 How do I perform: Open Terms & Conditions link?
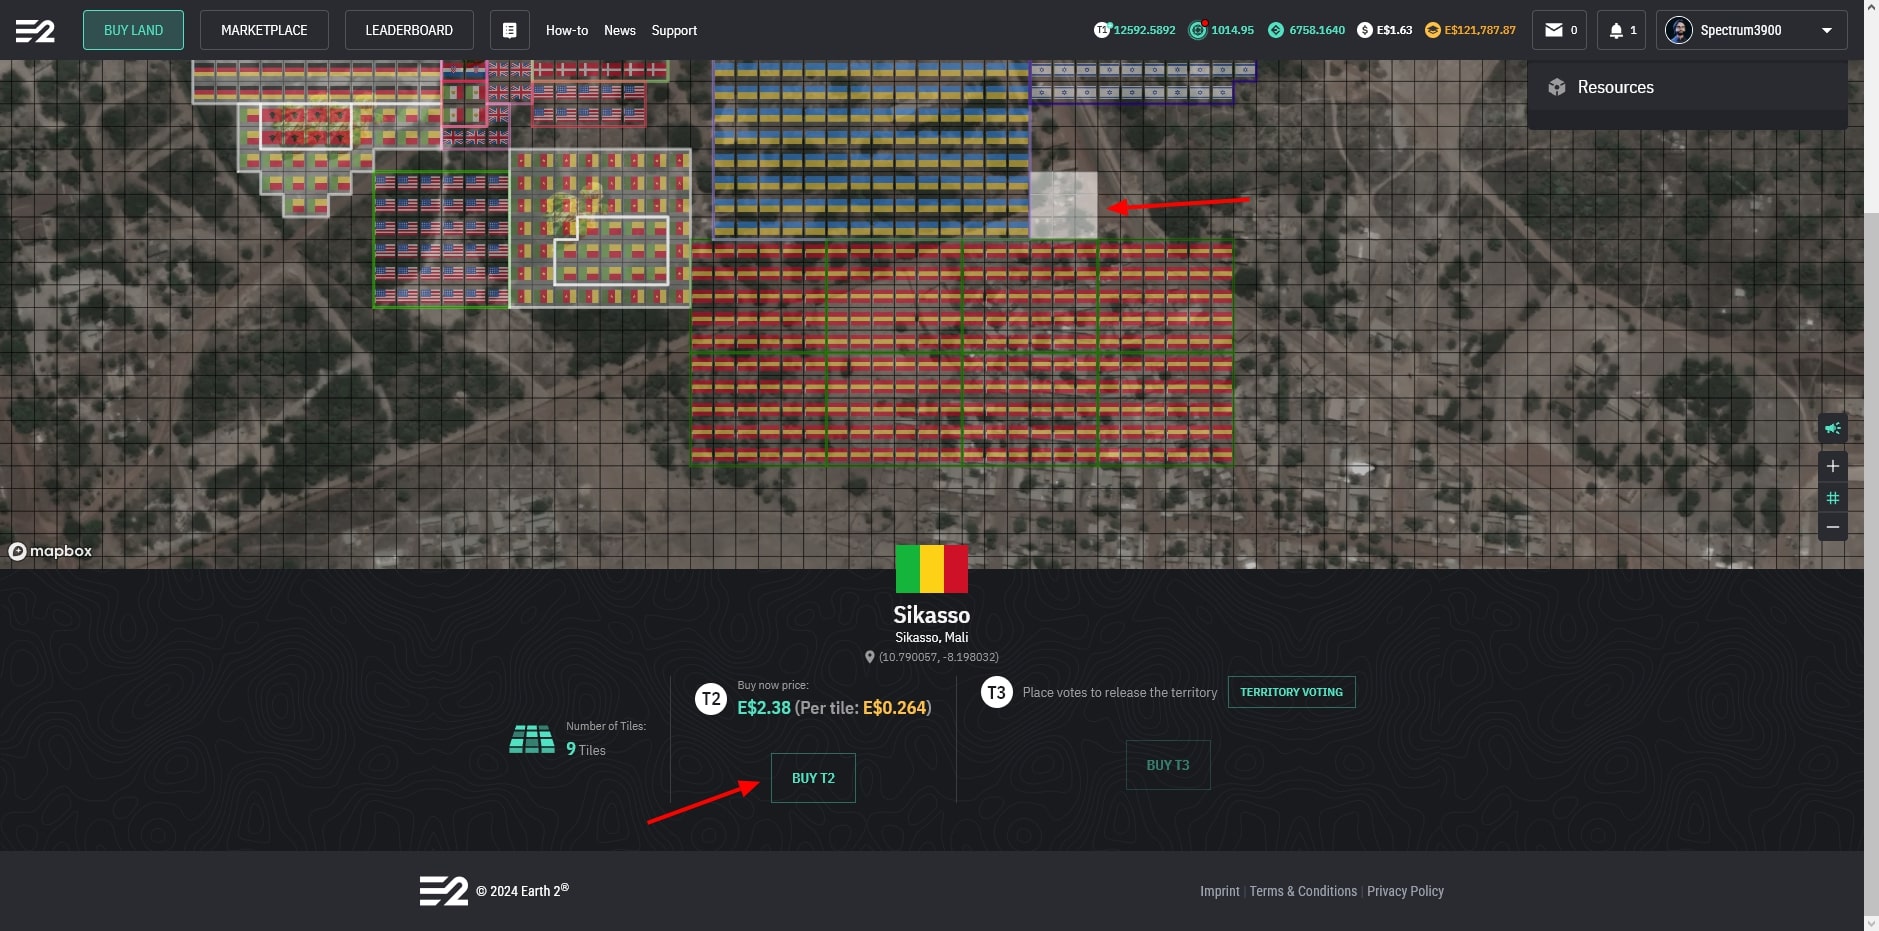[1303, 891]
